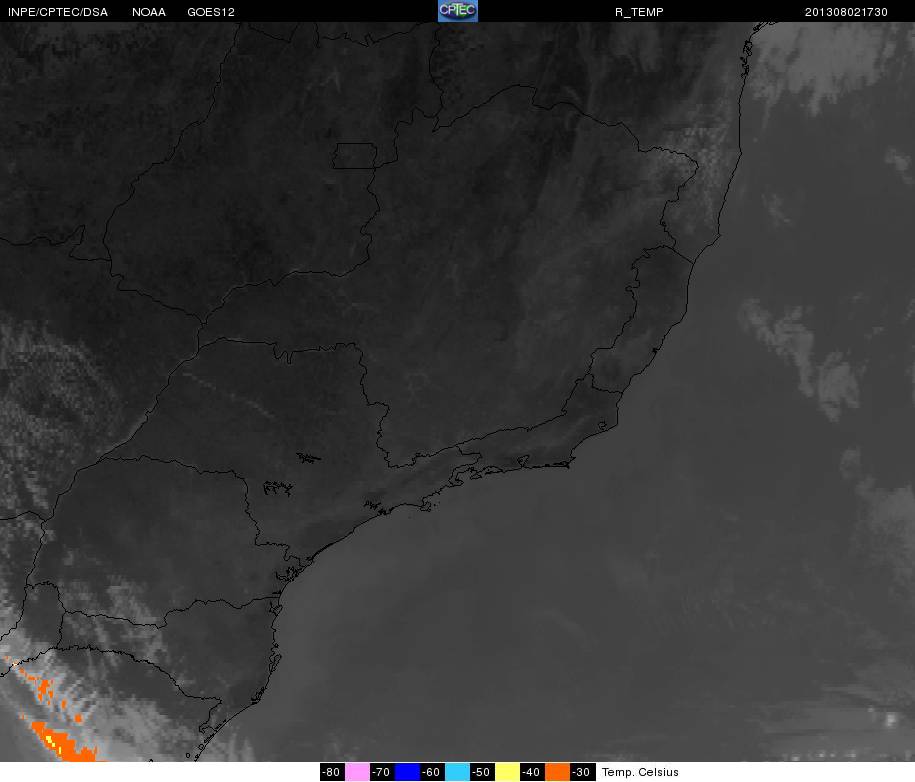Select the pink -80 color swatch
The width and height of the screenshot is (915, 782).
357,772
